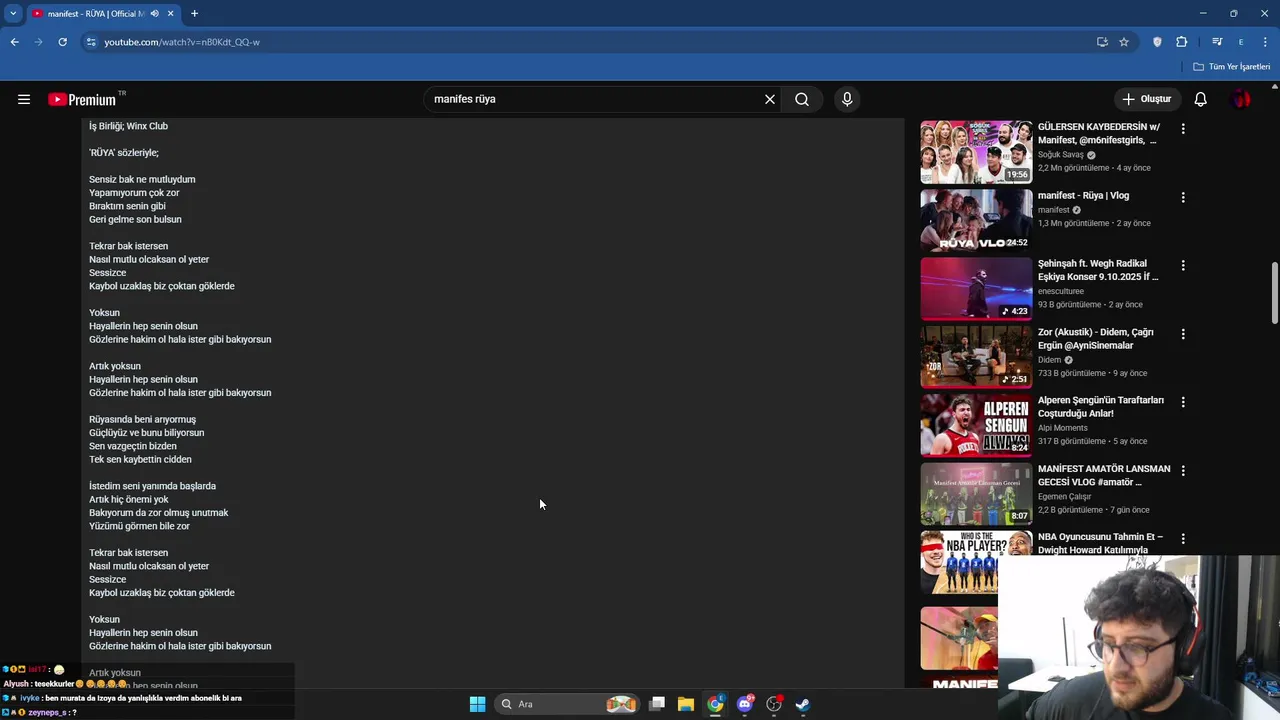The height and width of the screenshot is (720, 1280).
Task: Visit the Alpi Moments channel link
Action: click(x=1063, y=428)
